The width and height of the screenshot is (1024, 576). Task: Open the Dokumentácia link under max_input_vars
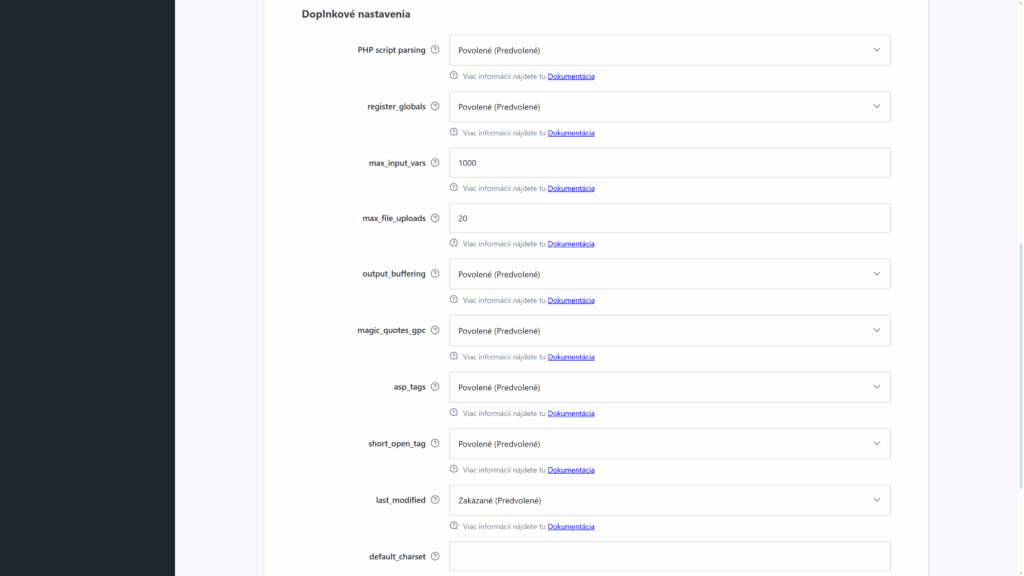(571, 188)
